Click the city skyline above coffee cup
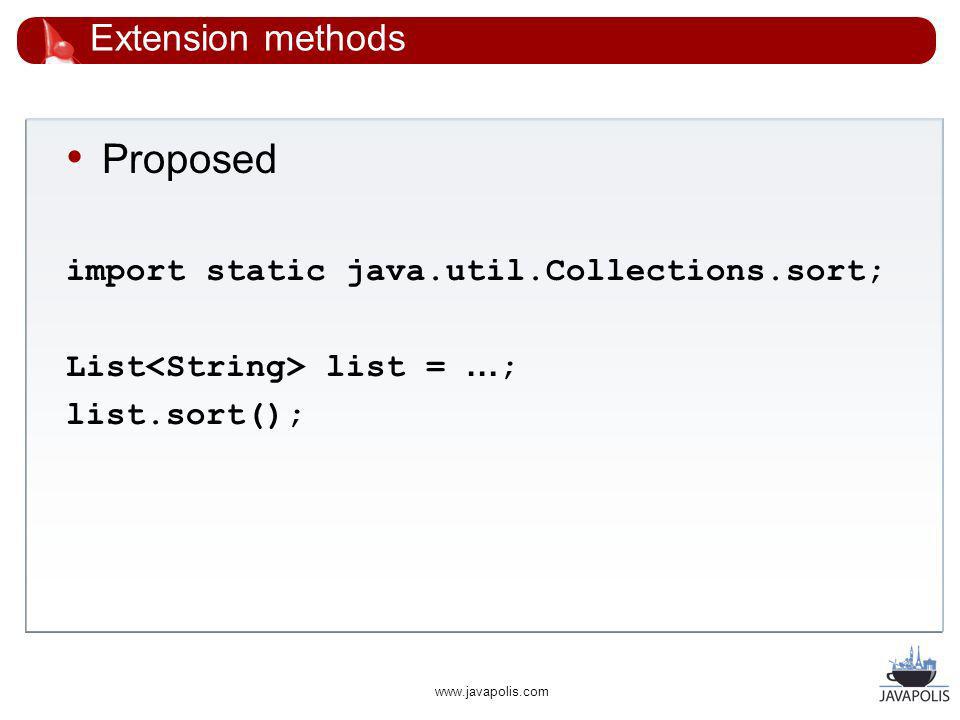The height and width of the screenshot is (720, 960). coord(913,659)
